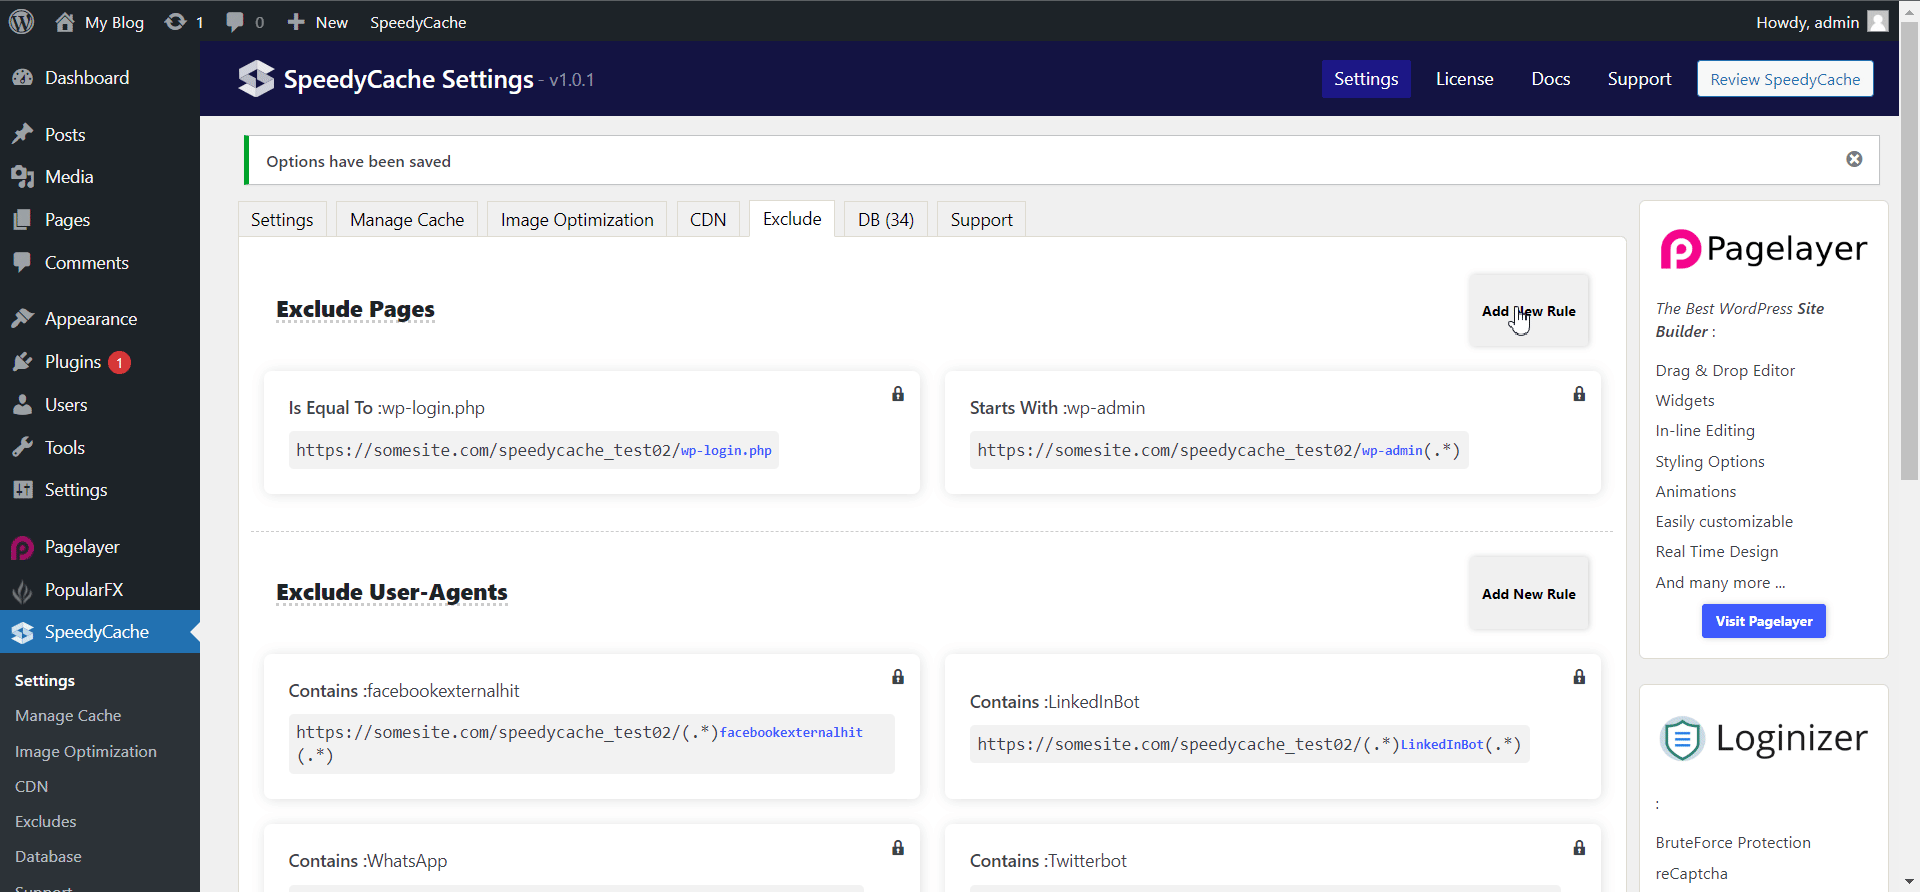Click the wp-admin rule URL code
Image resolution: width=1920 pixels, height=892 pixels.
(1219, 450)
